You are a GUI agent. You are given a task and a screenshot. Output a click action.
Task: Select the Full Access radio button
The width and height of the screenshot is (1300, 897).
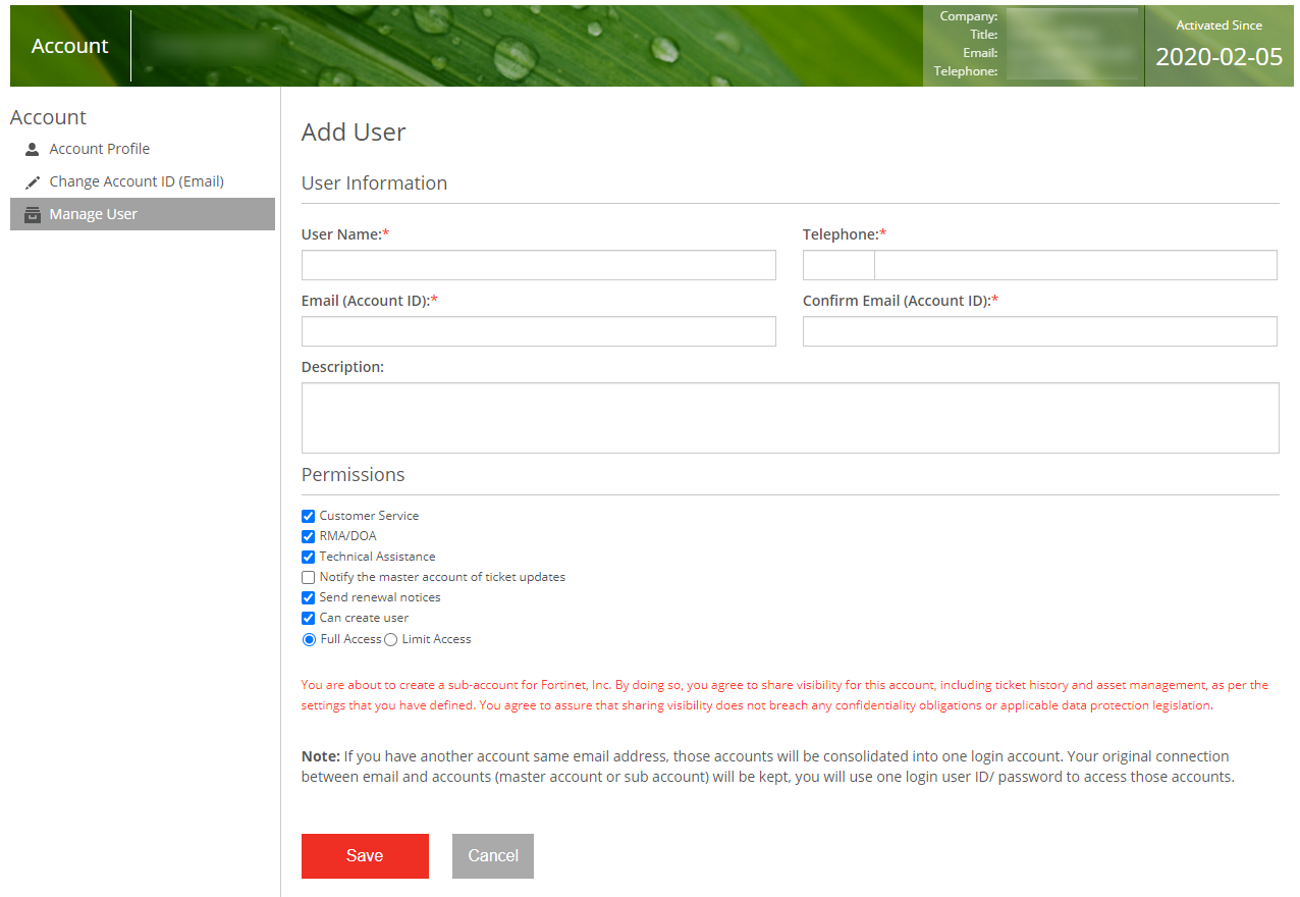309,639
